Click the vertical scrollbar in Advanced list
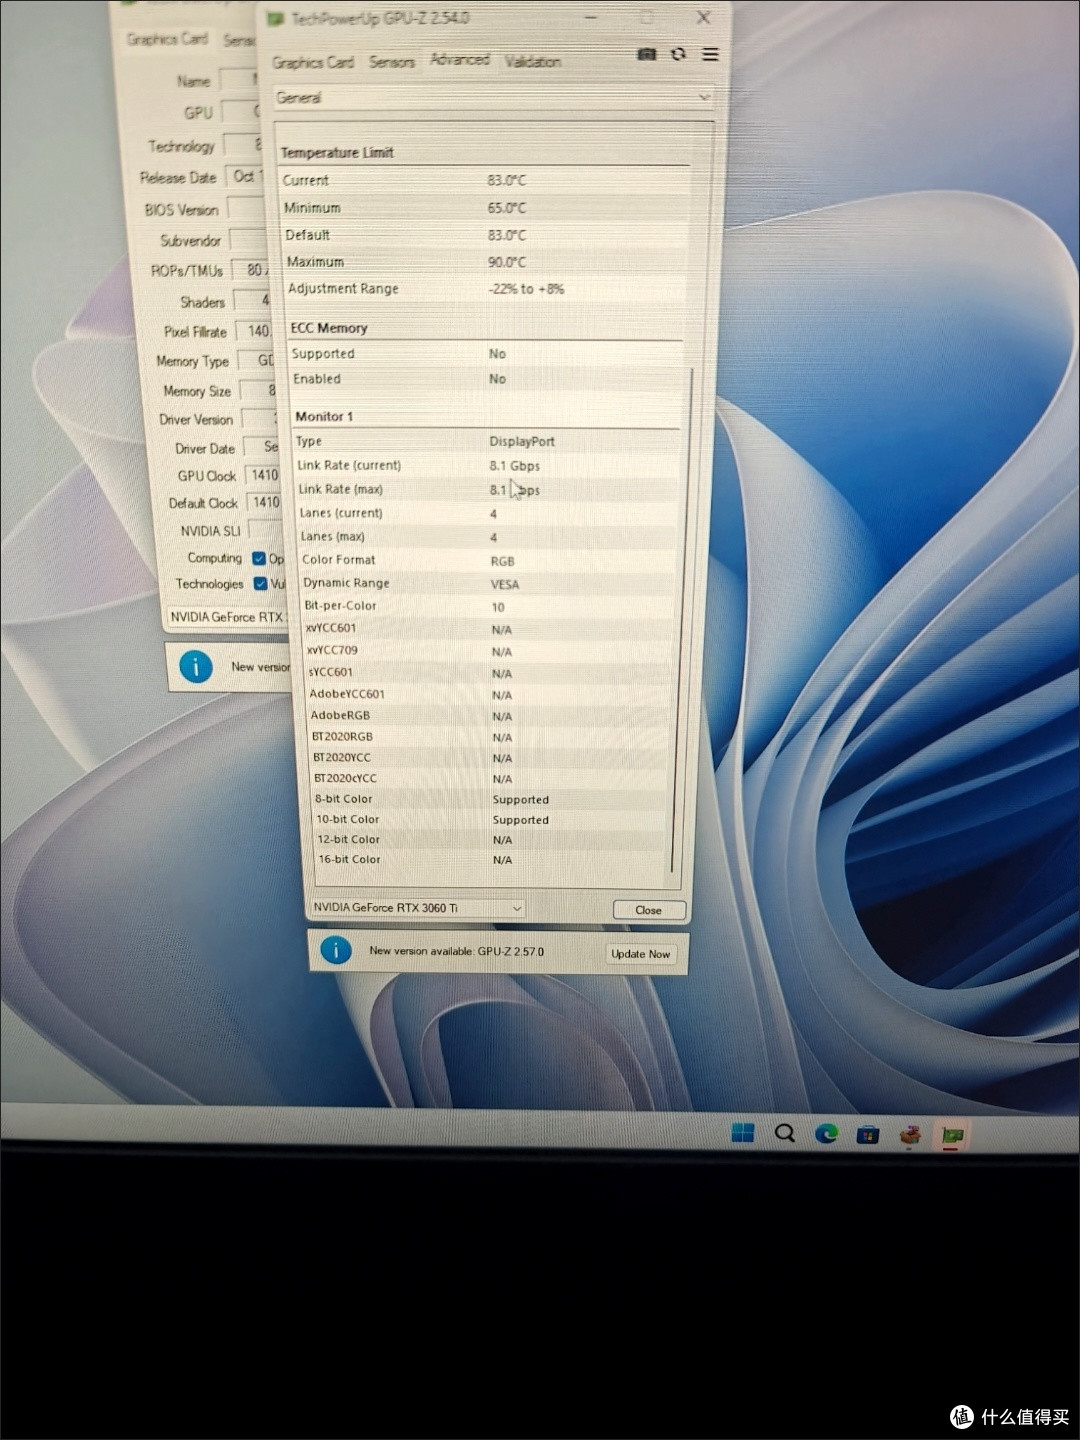Screen dimensions: 1080x1440 681,620
